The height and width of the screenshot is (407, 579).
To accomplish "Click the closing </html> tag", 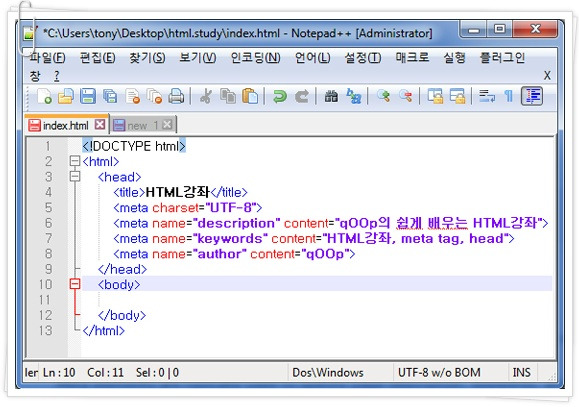I will click(x=104, y=331).
